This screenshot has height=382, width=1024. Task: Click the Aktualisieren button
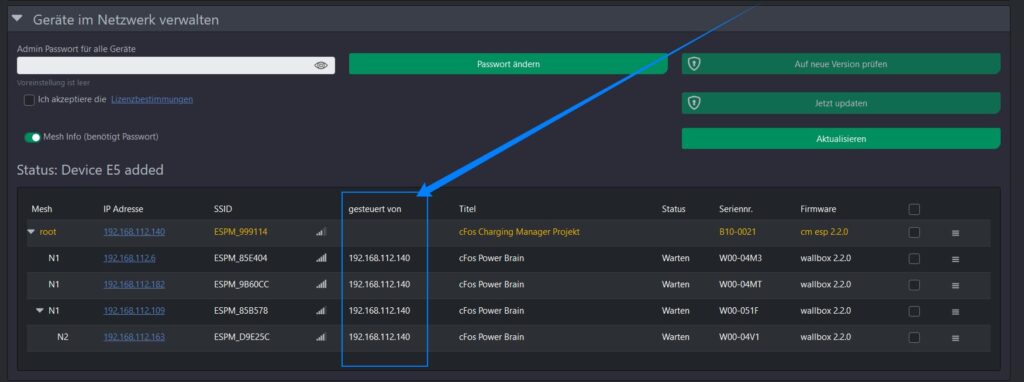(x=841, y=138)
